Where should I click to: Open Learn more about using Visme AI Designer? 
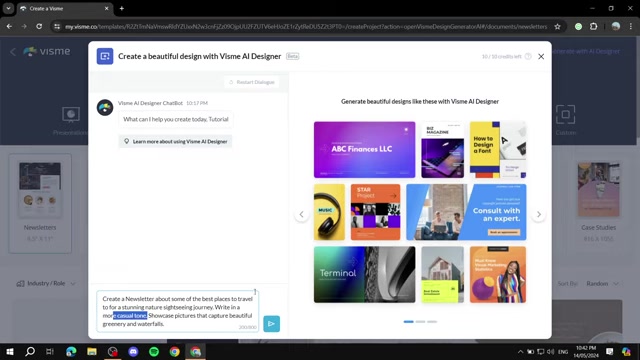pyautogui.click(x=176, y=141)
